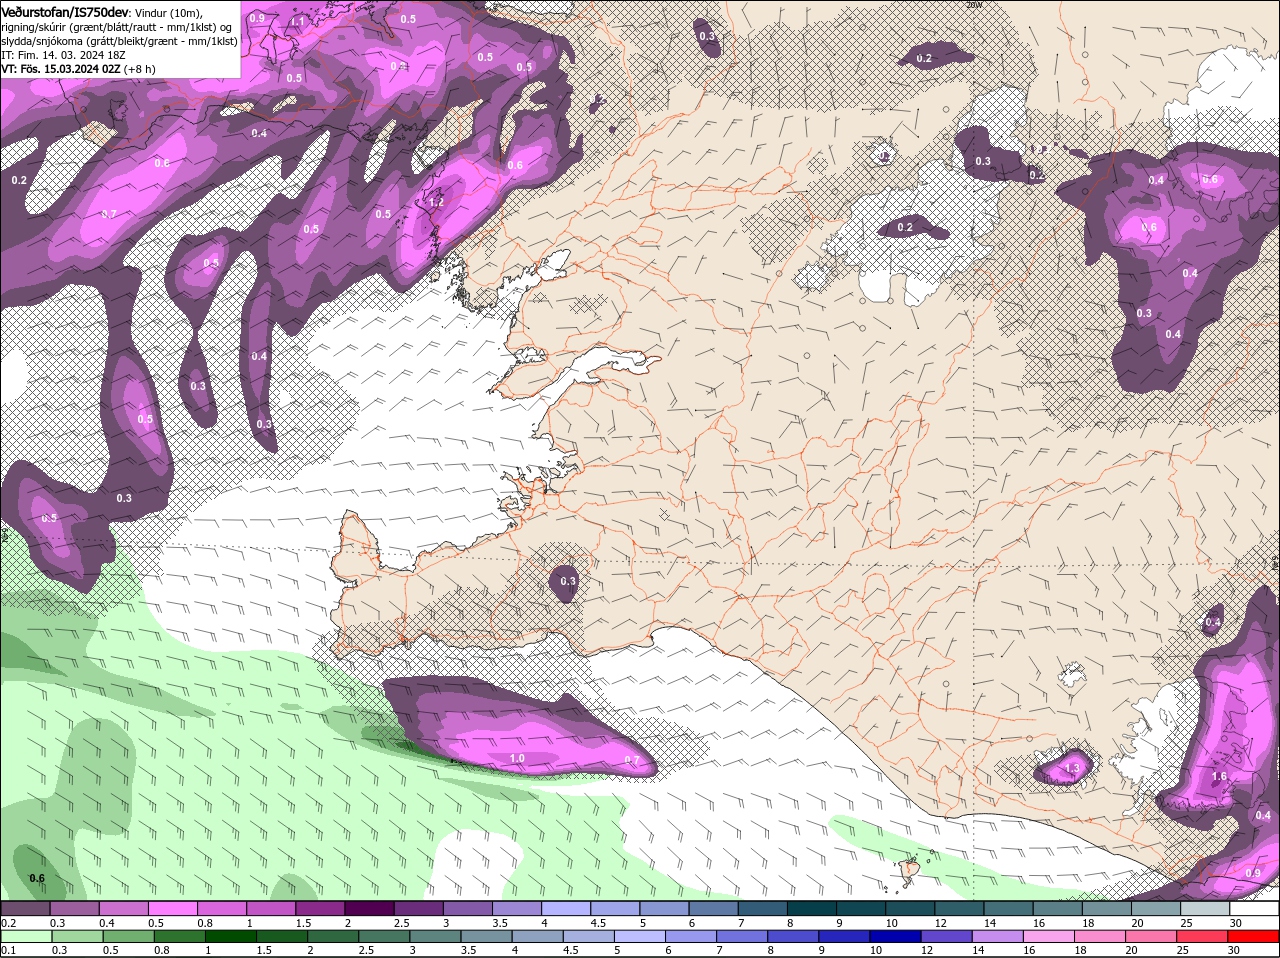Image resolution: width=1280 pixels, height=958 pixels.
Task: Click the VT: Fös. 15.03.2024 02Z (+8 h) line
Action: click(x=78, y=69)
